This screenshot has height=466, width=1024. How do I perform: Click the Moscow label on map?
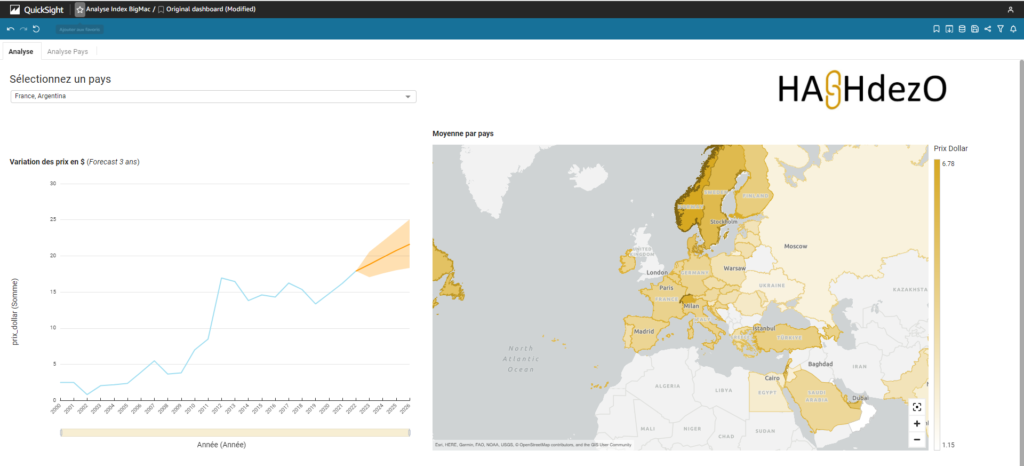(x=796, y=247)
